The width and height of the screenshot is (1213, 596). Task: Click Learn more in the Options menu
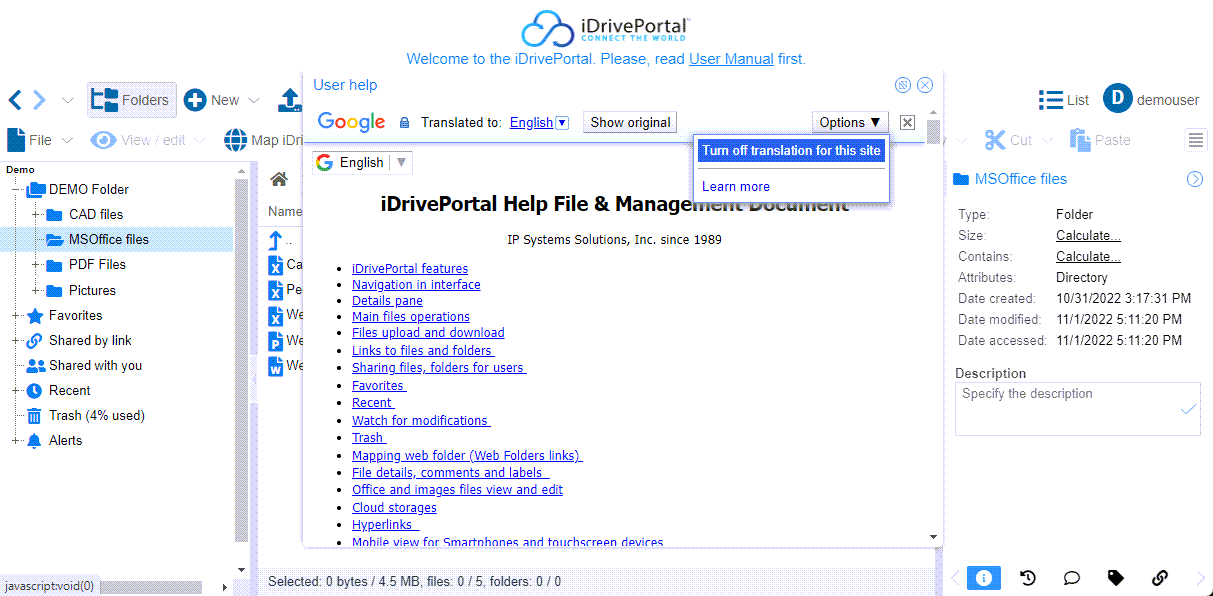(x=735, y=186)
